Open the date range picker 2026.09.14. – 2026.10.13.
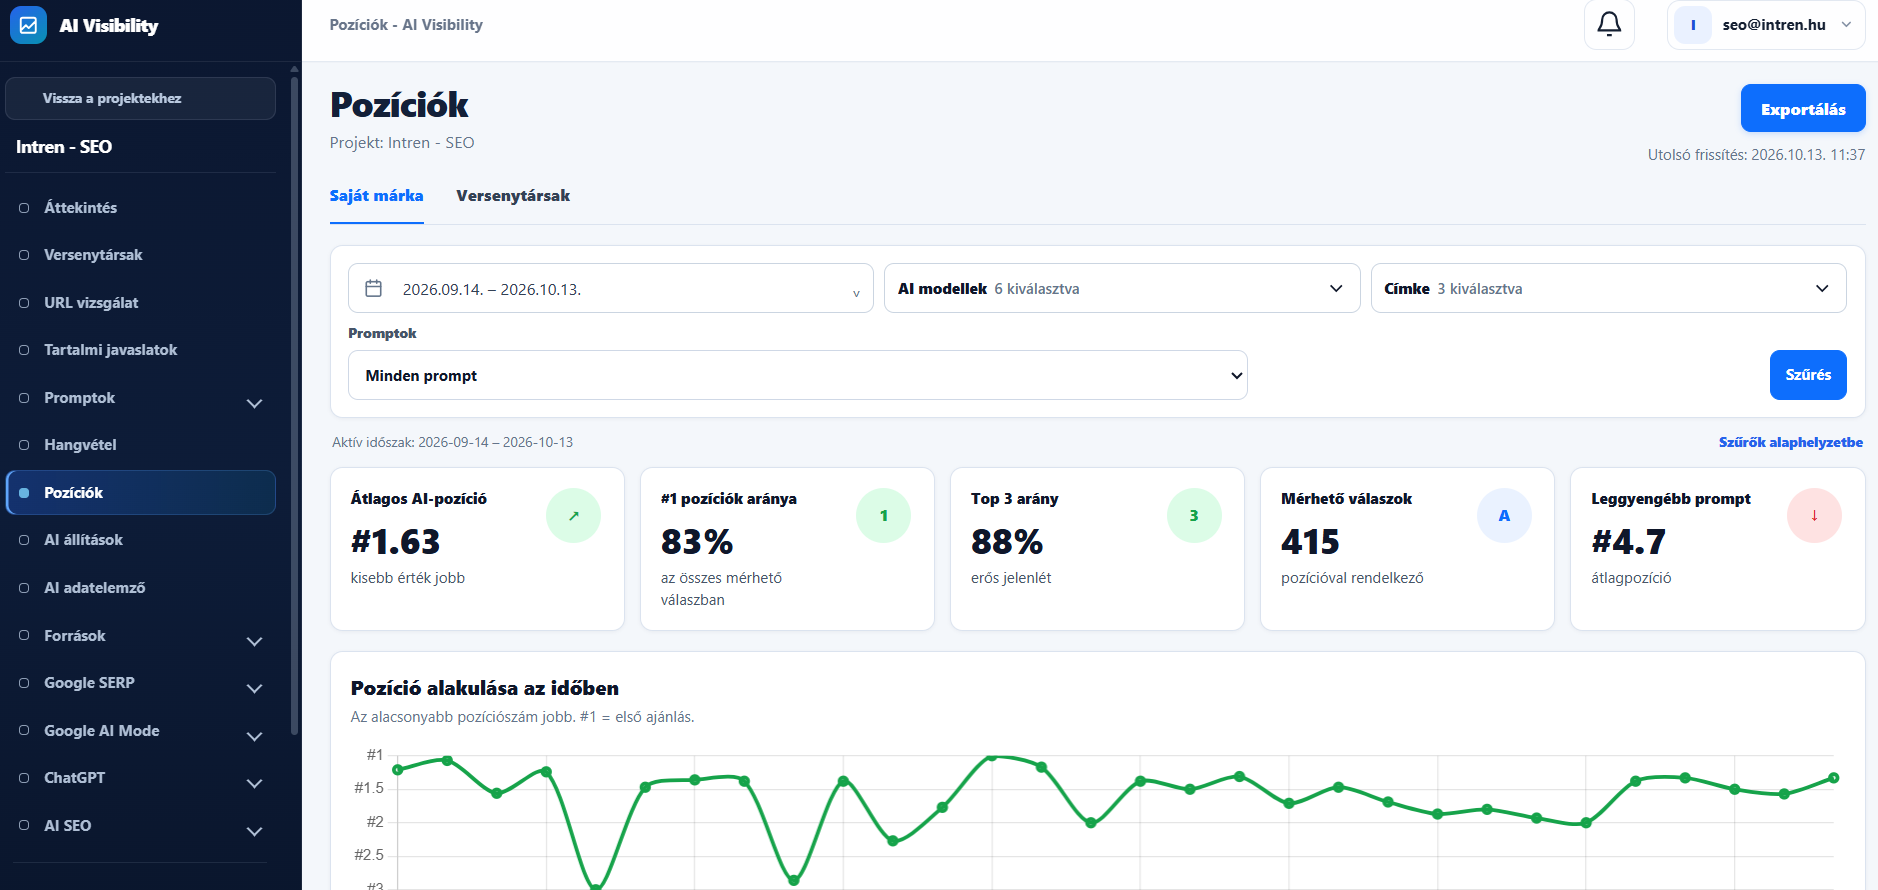 pyautogui.click(x=611, y=288)
